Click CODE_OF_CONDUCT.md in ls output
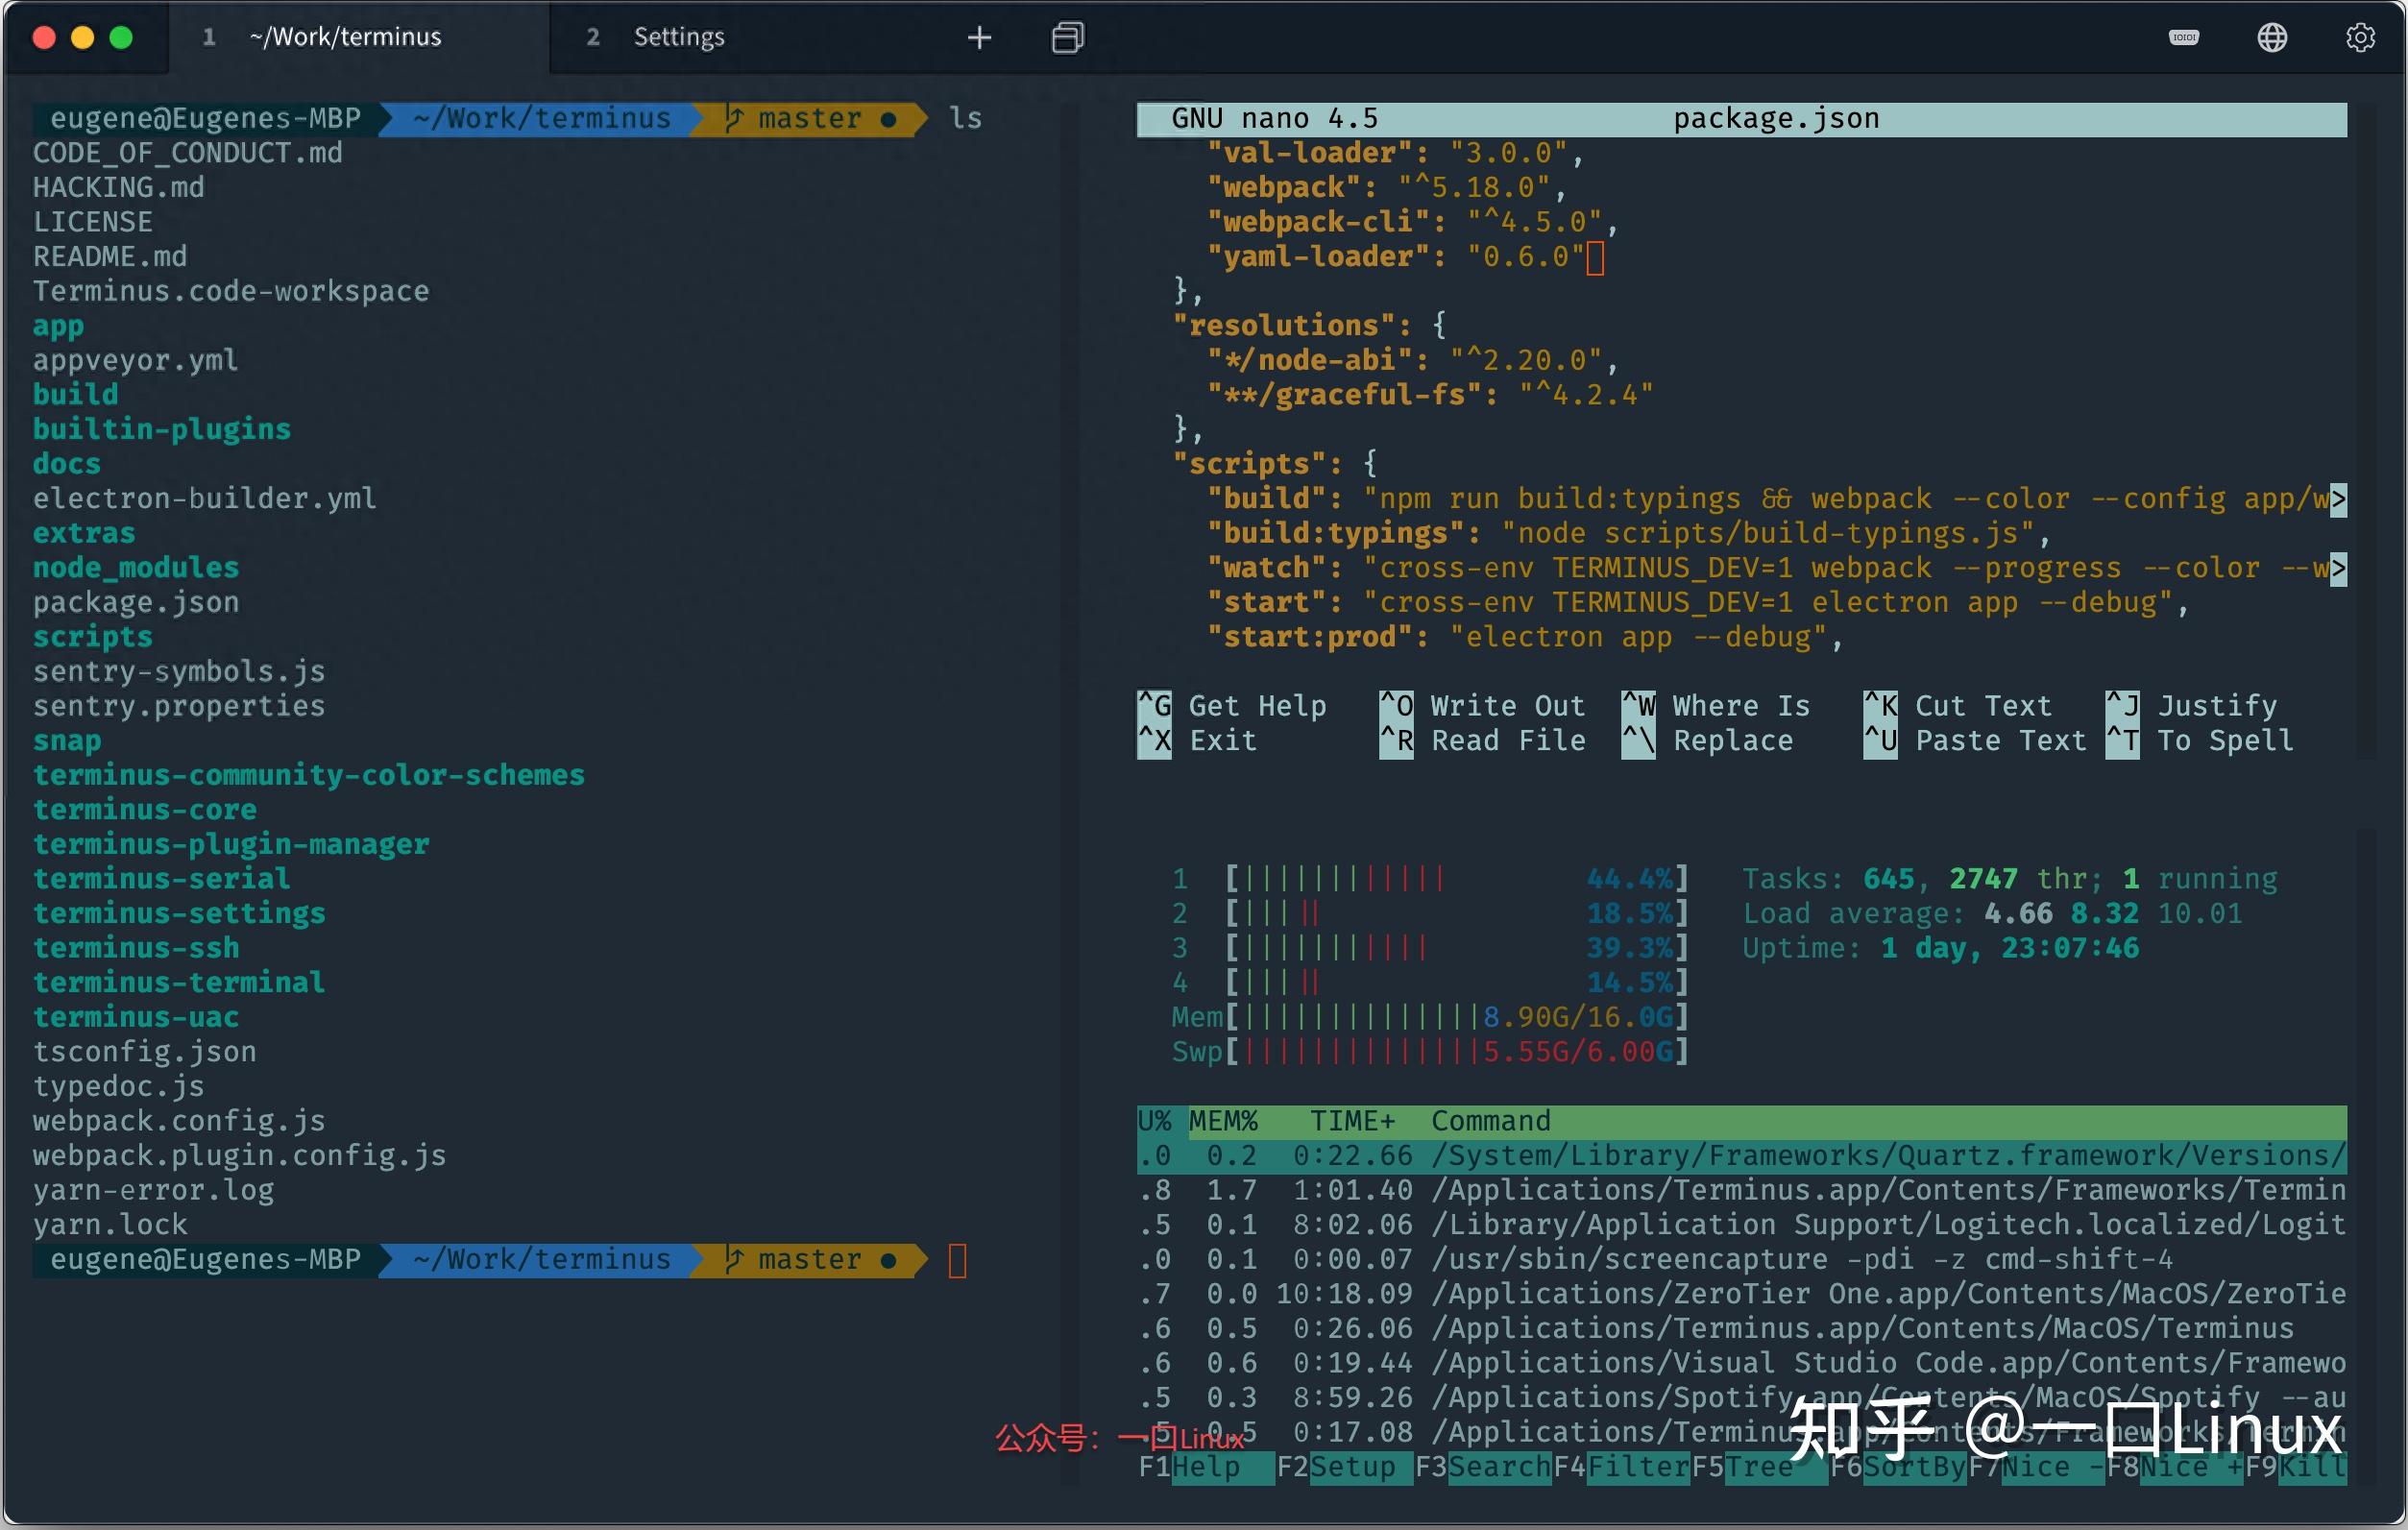Screen dimensions: 2408x1530 (x=188, y=153)
